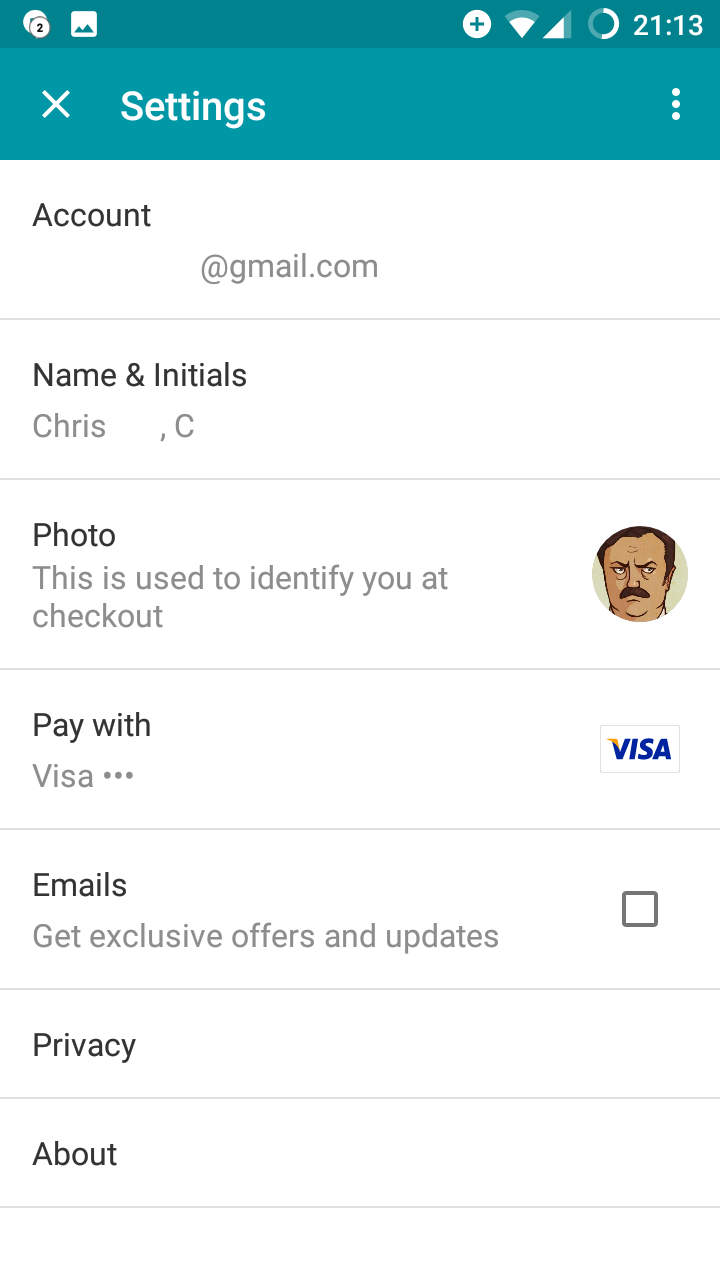Tap the image notification icon
Viewport: 720px width, 1280px height.
pos(84,25)
